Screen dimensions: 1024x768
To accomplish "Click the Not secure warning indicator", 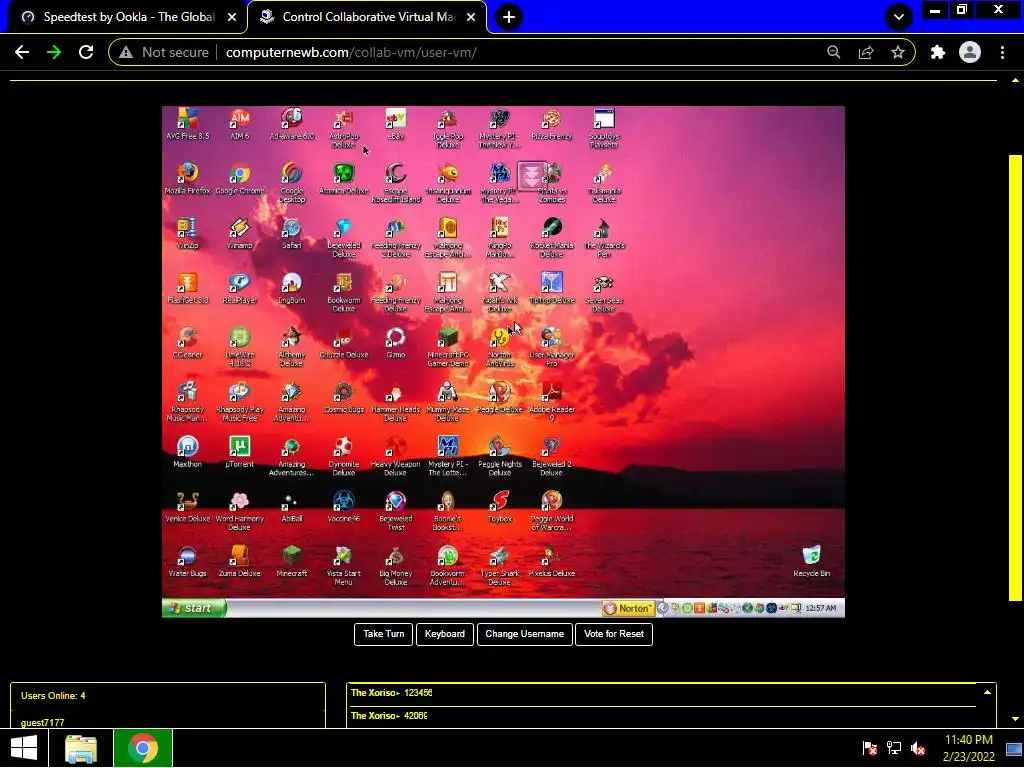I will 163,52.
